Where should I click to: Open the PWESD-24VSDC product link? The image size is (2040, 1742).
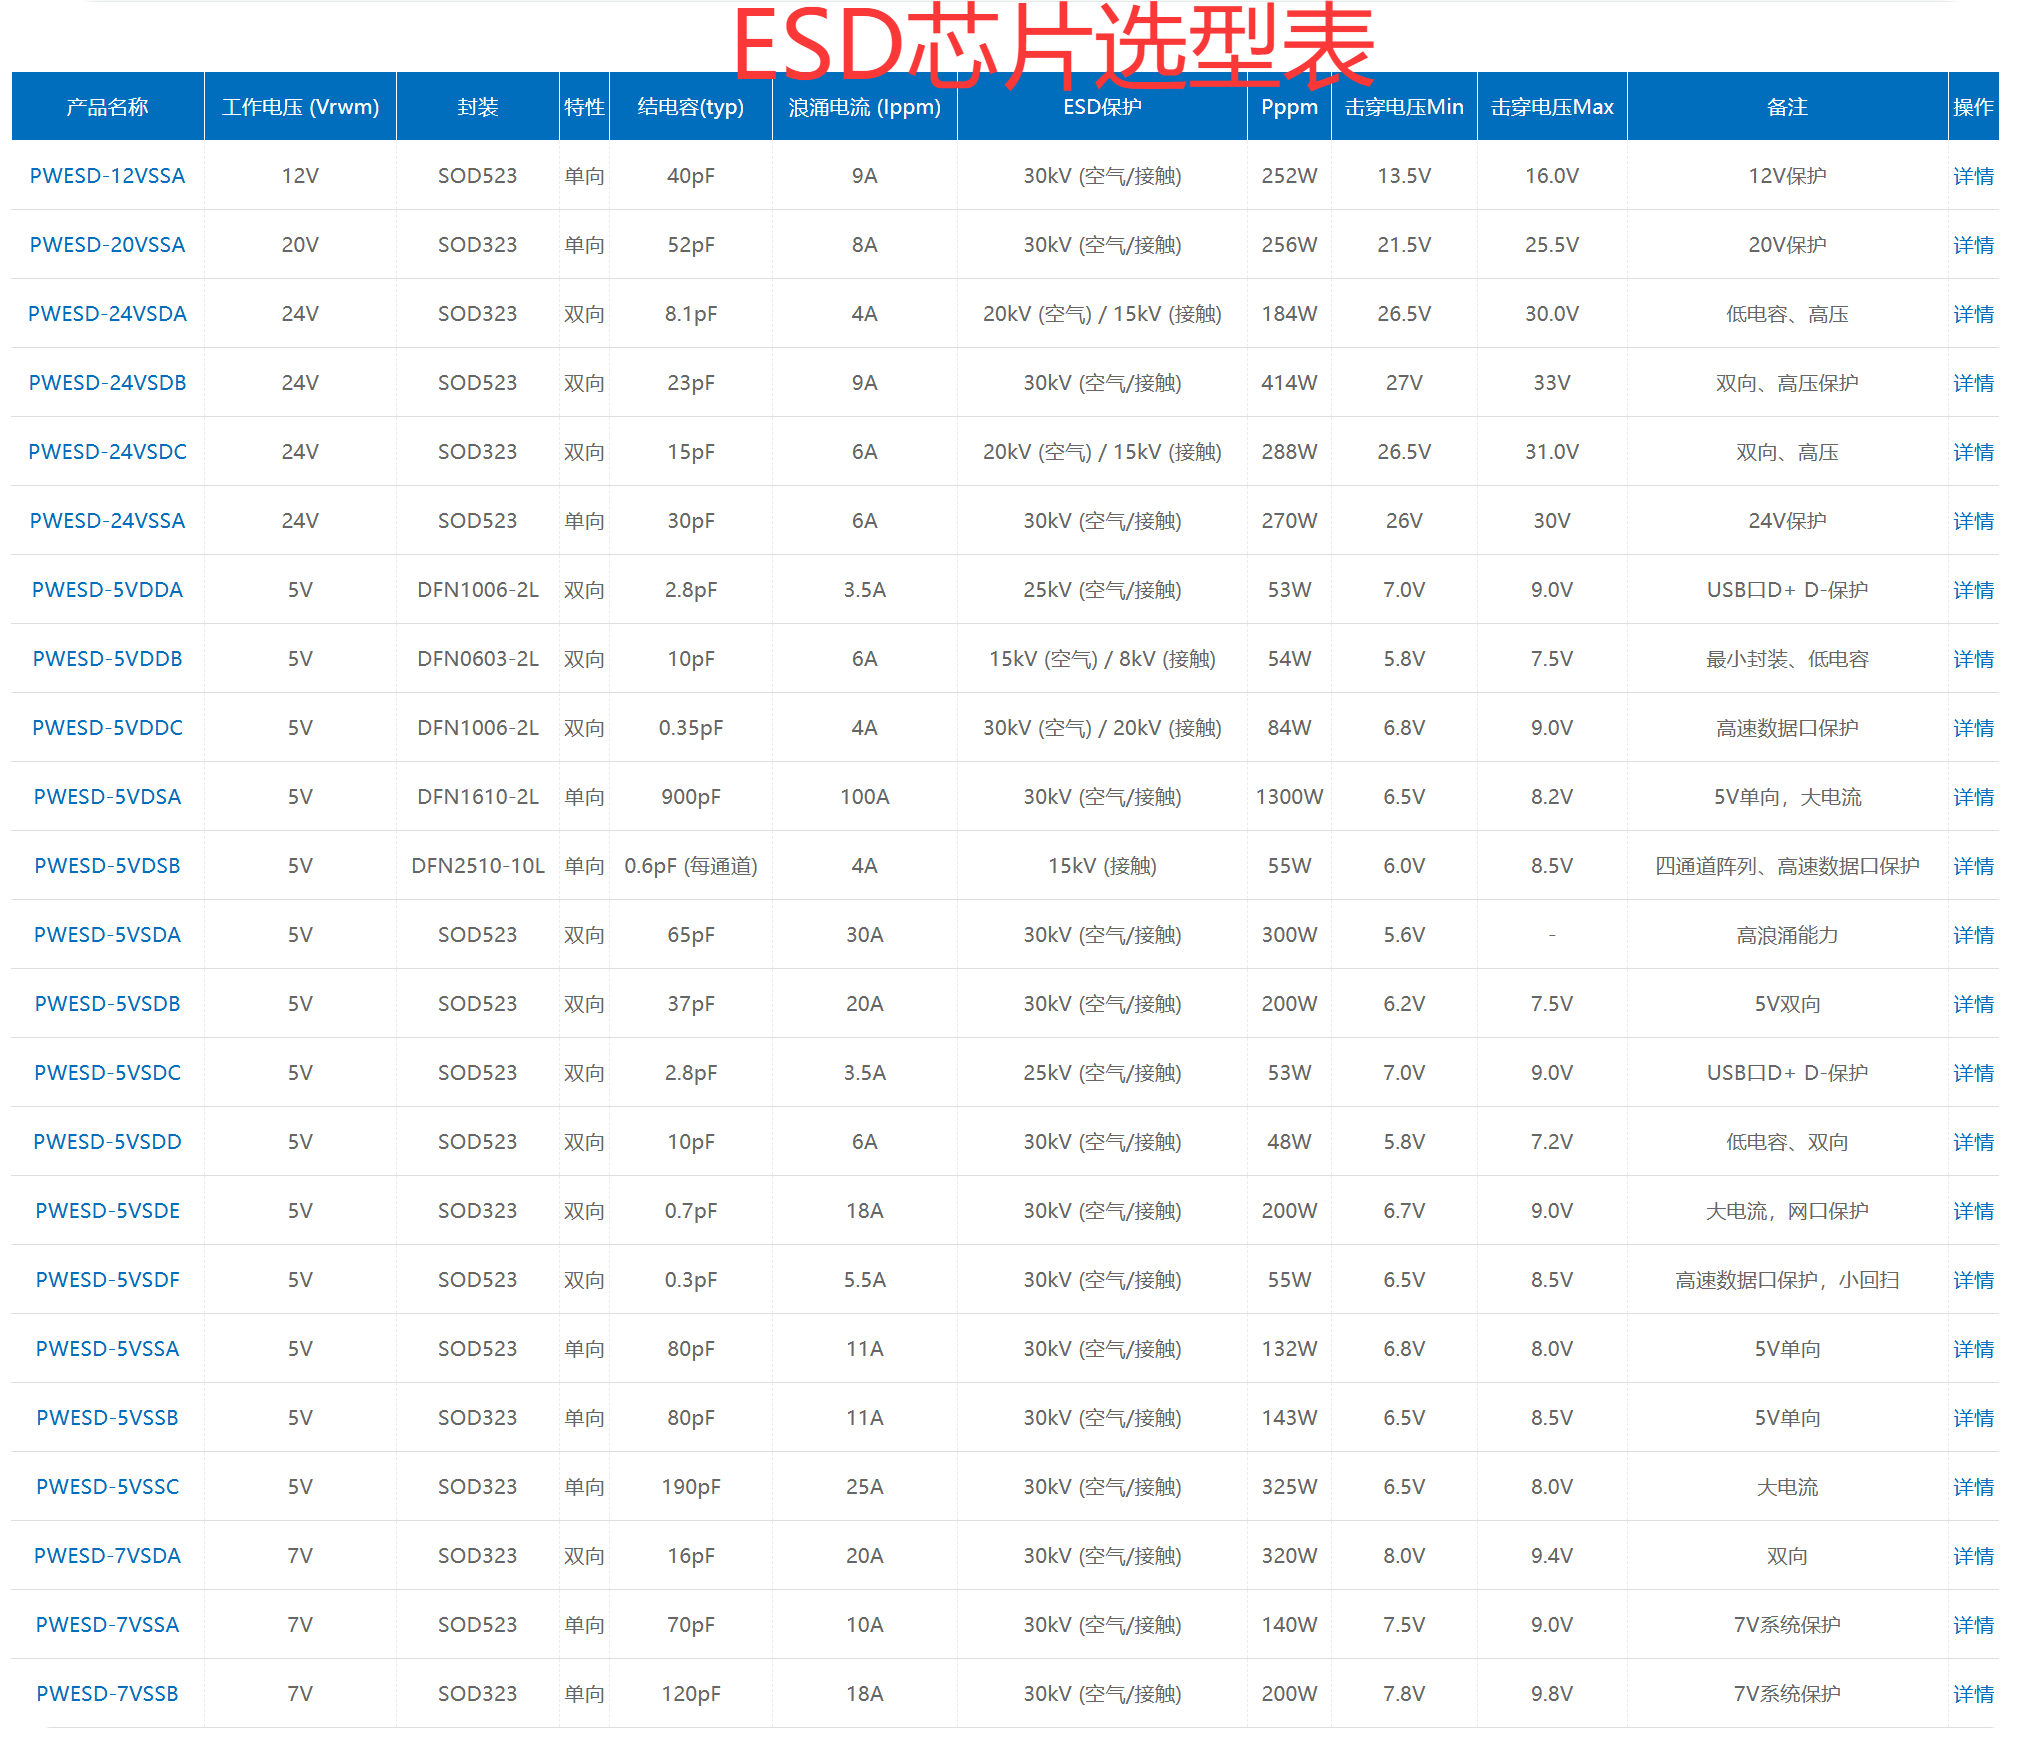point(107,452)
